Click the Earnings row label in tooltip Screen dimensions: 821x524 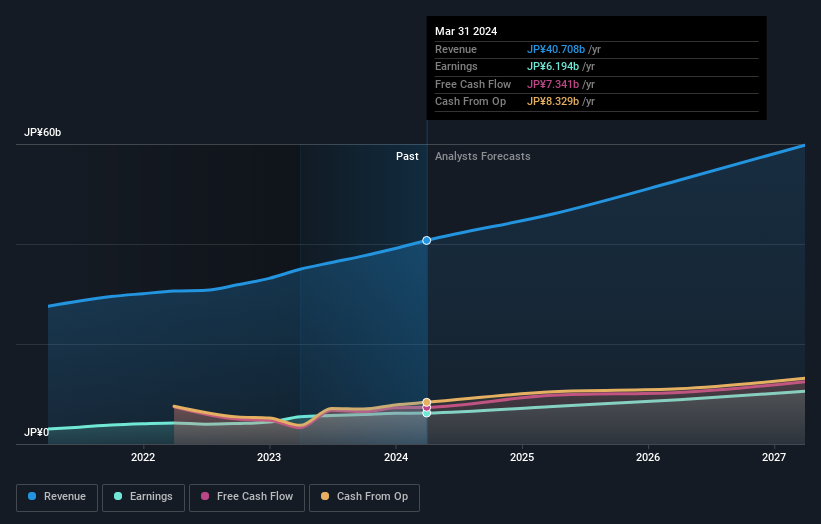tap(456, 66)
